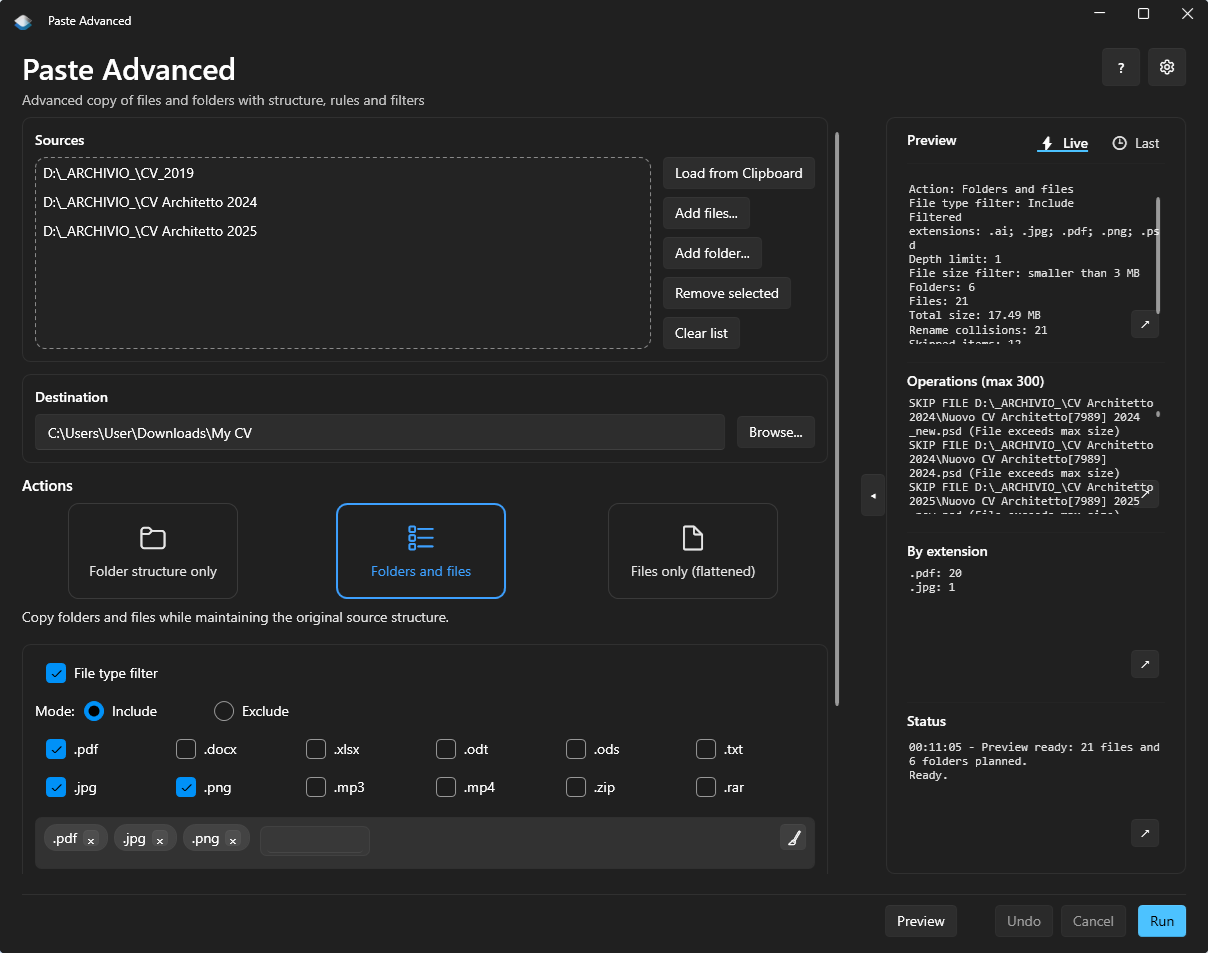Switch preview to Last tab
1208x953 pixels.
point(1136,143)
